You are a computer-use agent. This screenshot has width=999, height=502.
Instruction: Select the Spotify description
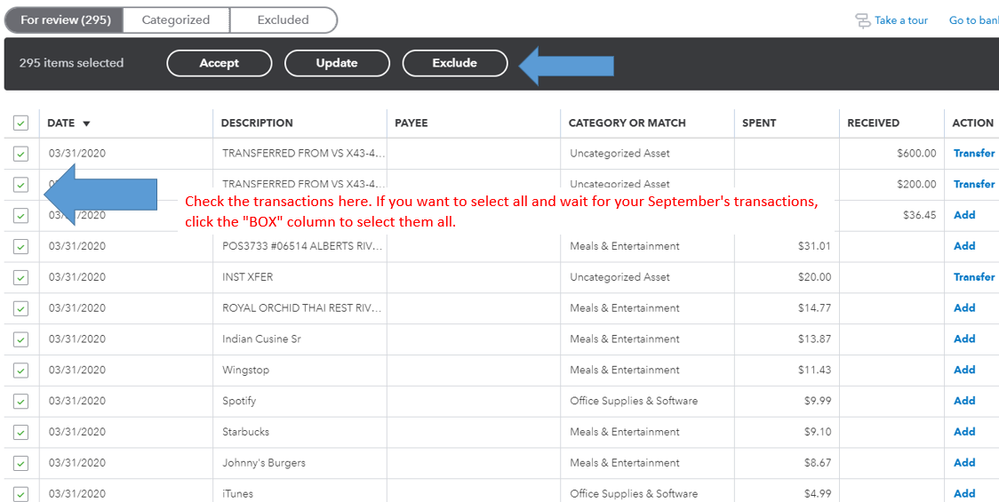coord(239,401)
